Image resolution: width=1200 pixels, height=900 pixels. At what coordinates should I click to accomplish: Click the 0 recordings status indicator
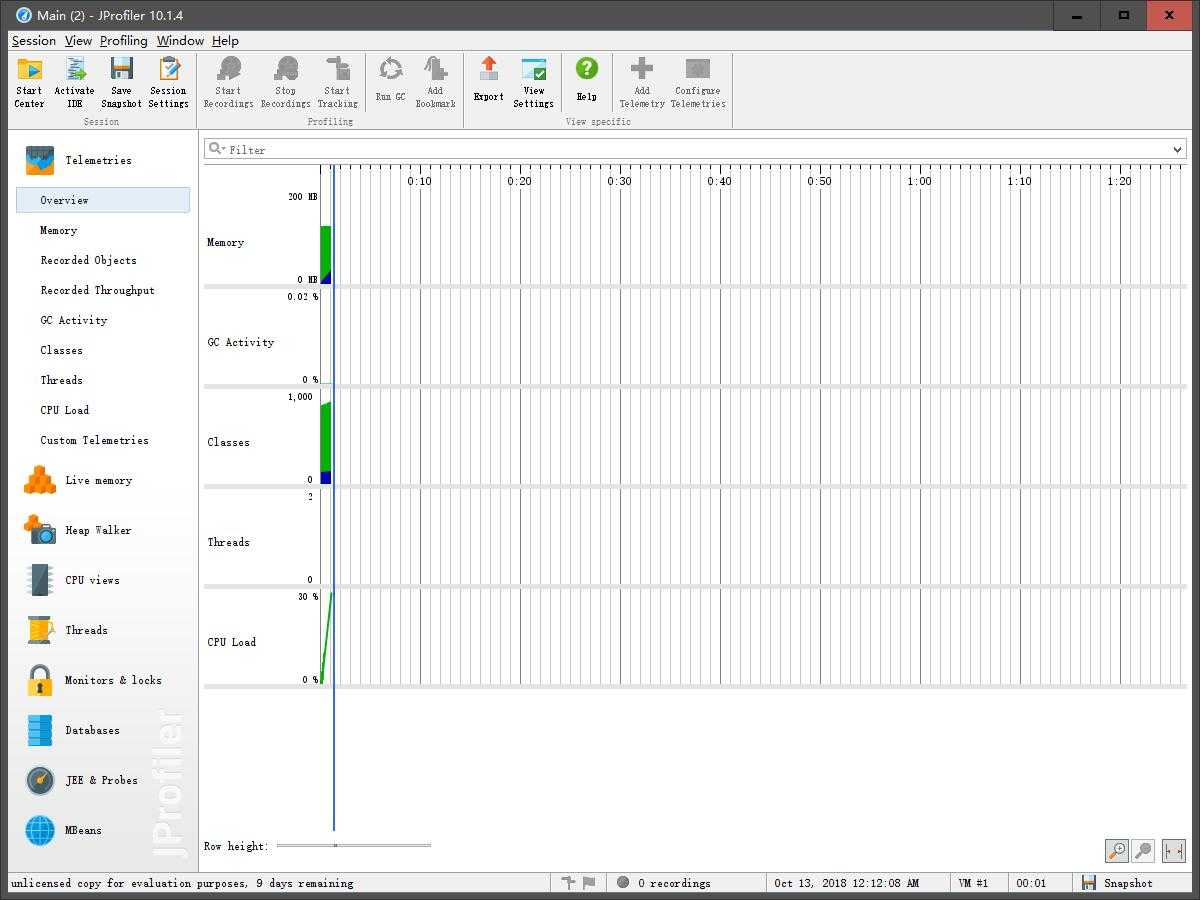pyautogui.click(x=664, y=883)
